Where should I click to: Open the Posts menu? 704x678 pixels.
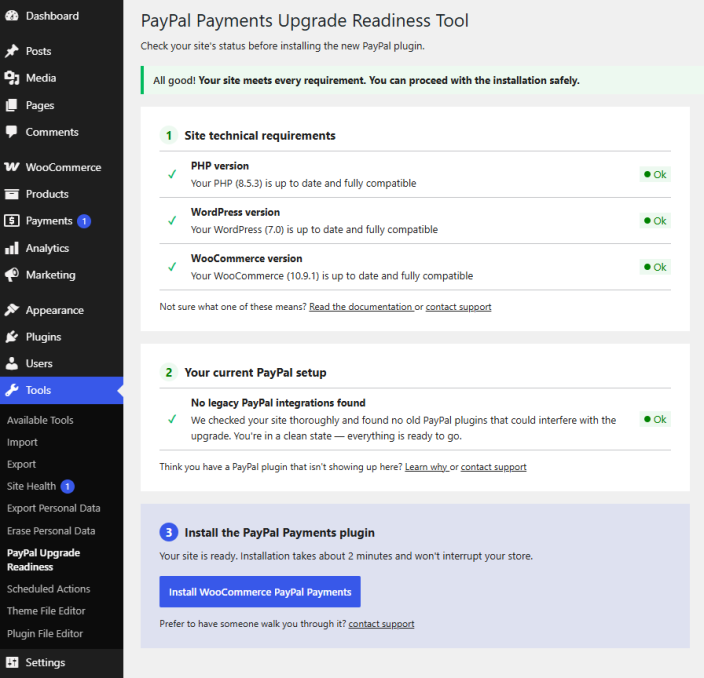tap(62, 51)
